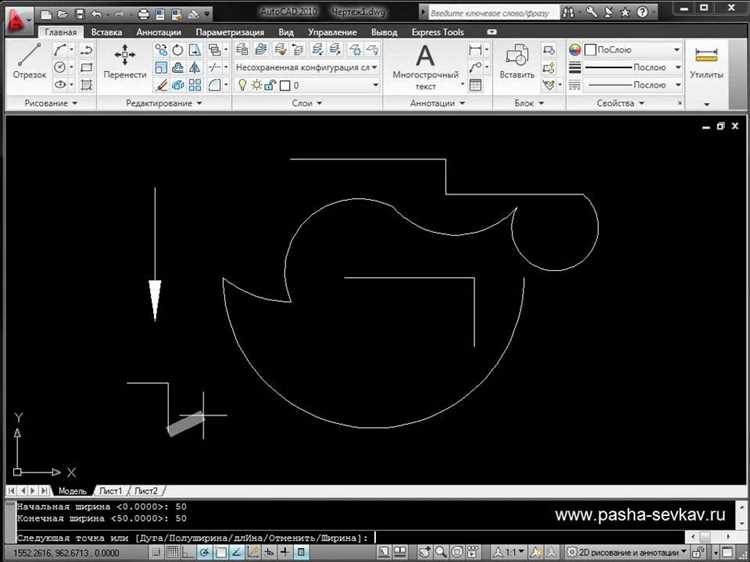This screenshot has width=750, height=562.
Task: Click the Print icon in quick access toolbar
Action: click(x=144, y=14)
